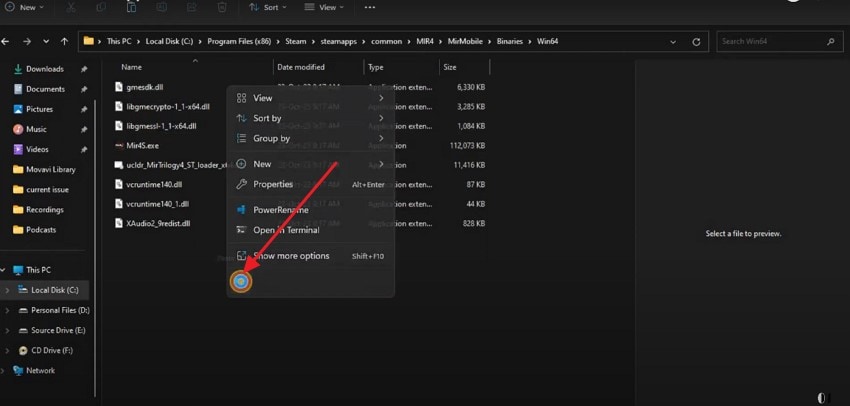Select the gmesdk.dll file icon
The width and height of the screenshot is (850, 406).
pos(119,87)
